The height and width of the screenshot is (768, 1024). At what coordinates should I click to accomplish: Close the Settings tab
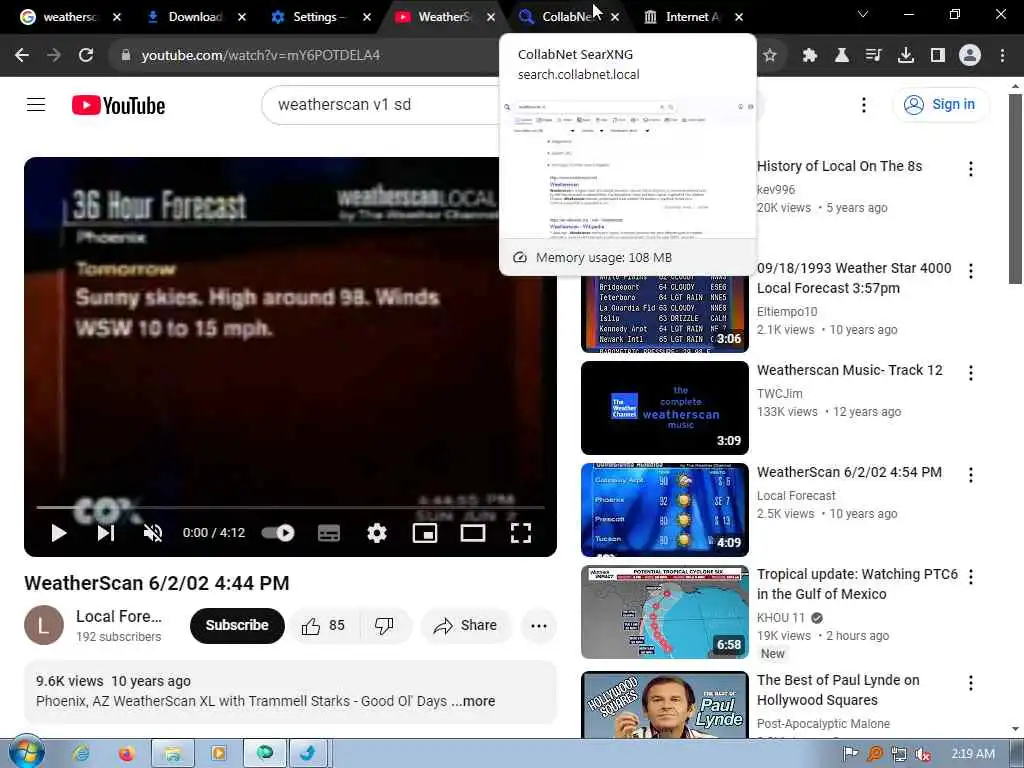(367, 17)
